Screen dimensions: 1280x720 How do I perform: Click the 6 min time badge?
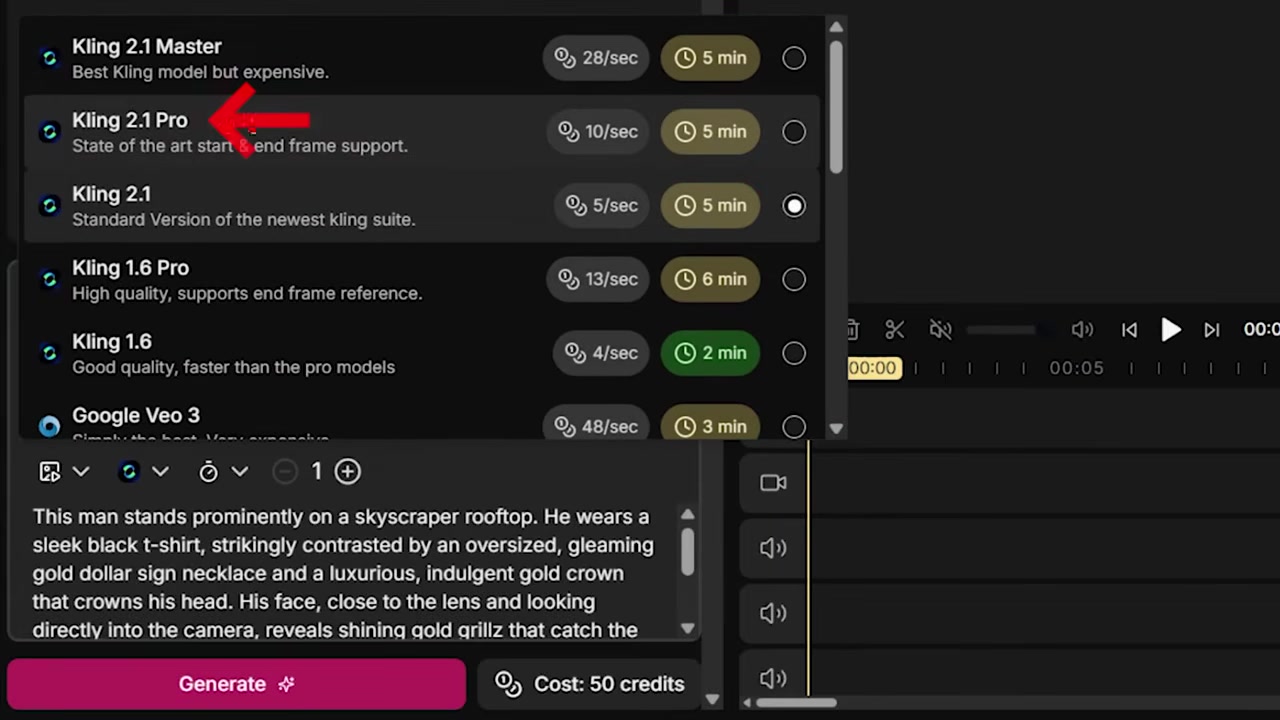pyautogui.click(x=710, y=280)
